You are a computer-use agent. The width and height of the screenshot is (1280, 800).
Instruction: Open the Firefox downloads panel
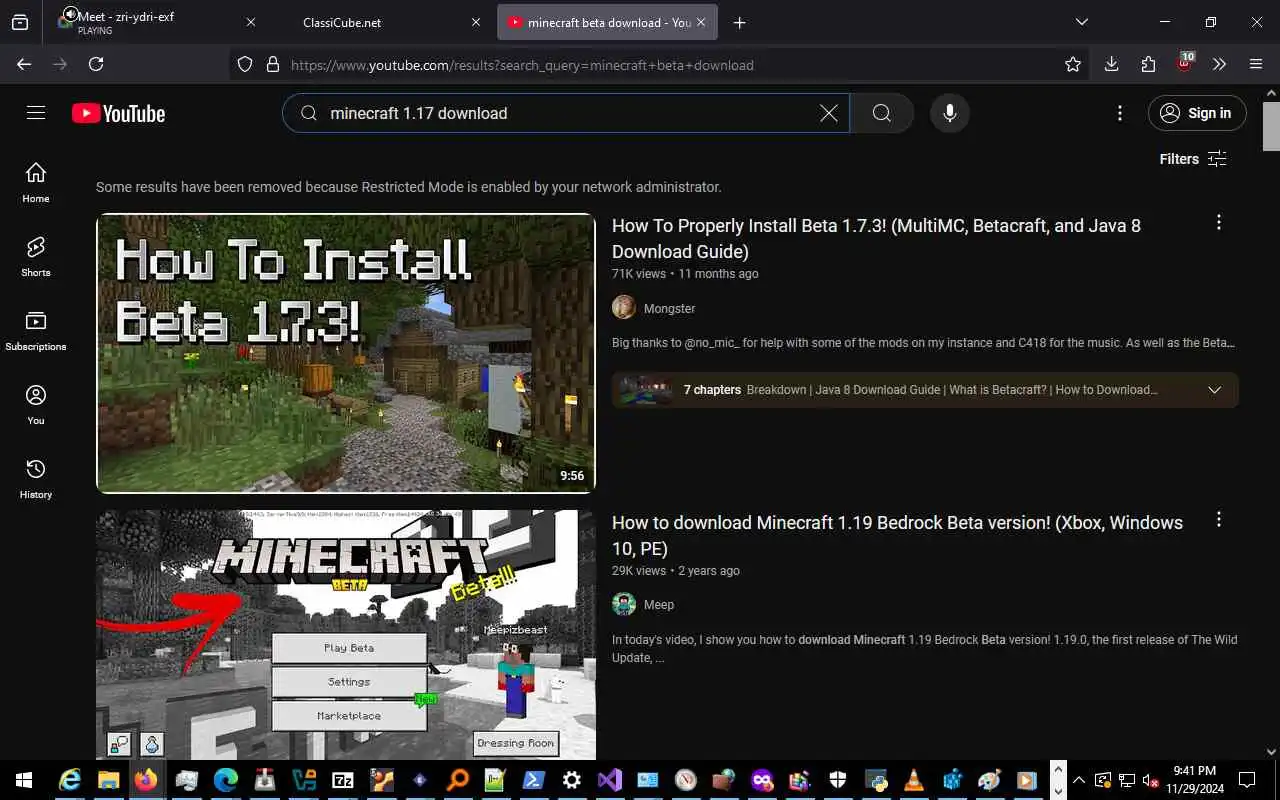click(x=1111, y=64)
